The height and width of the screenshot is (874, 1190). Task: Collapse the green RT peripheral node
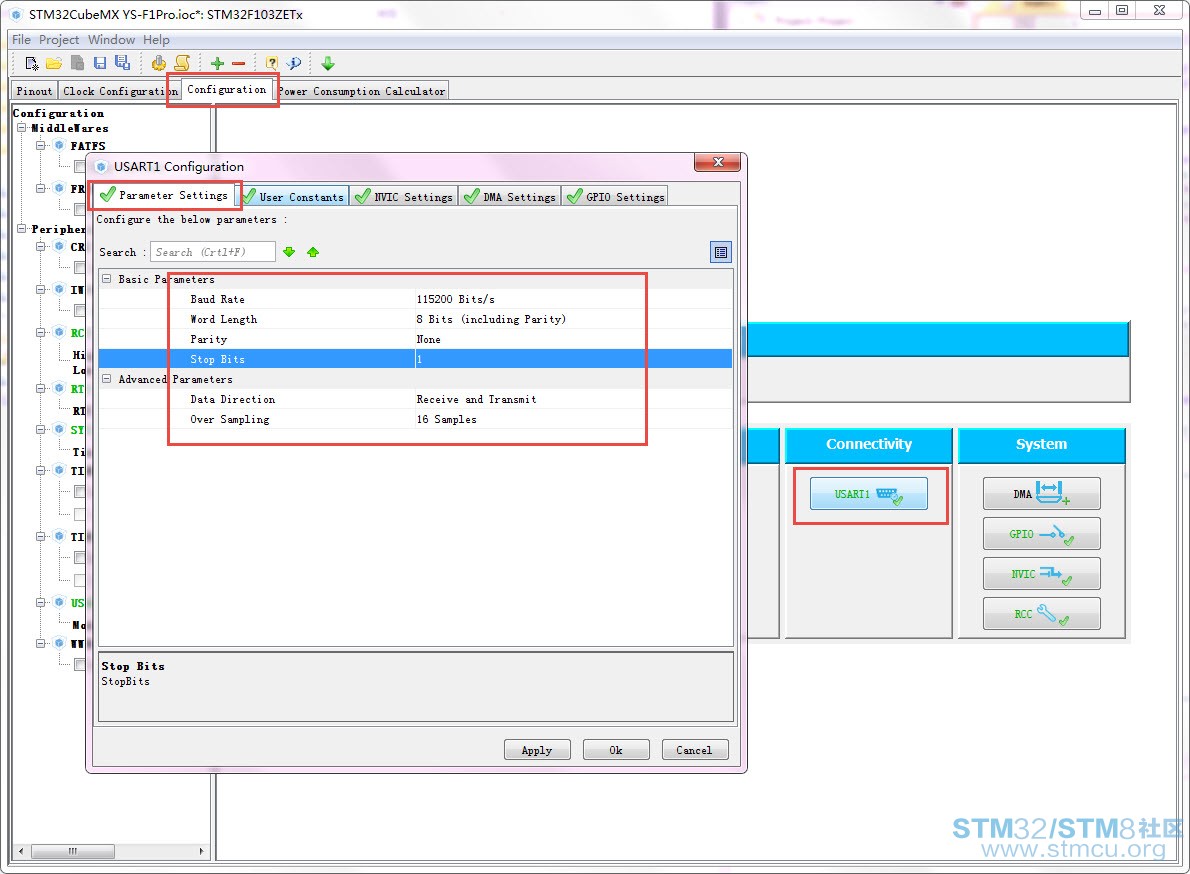tap(40, 388)
